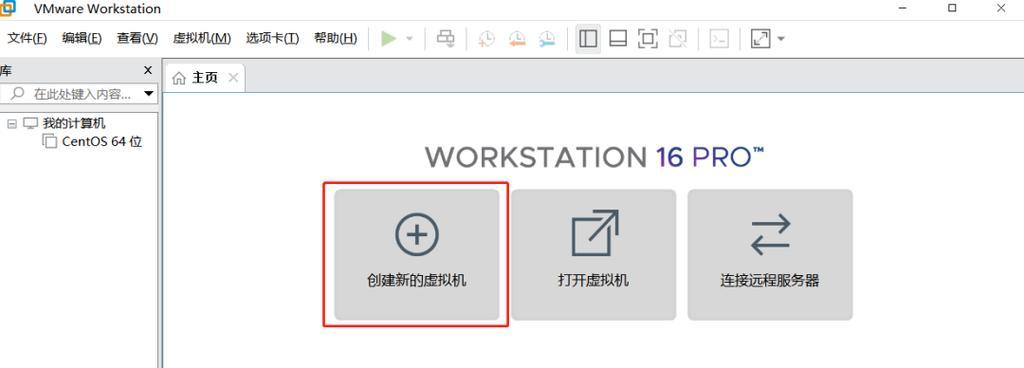Open the snapshot manager wrench icon
The image size is (1024, 368).
[x=547, y=38]
